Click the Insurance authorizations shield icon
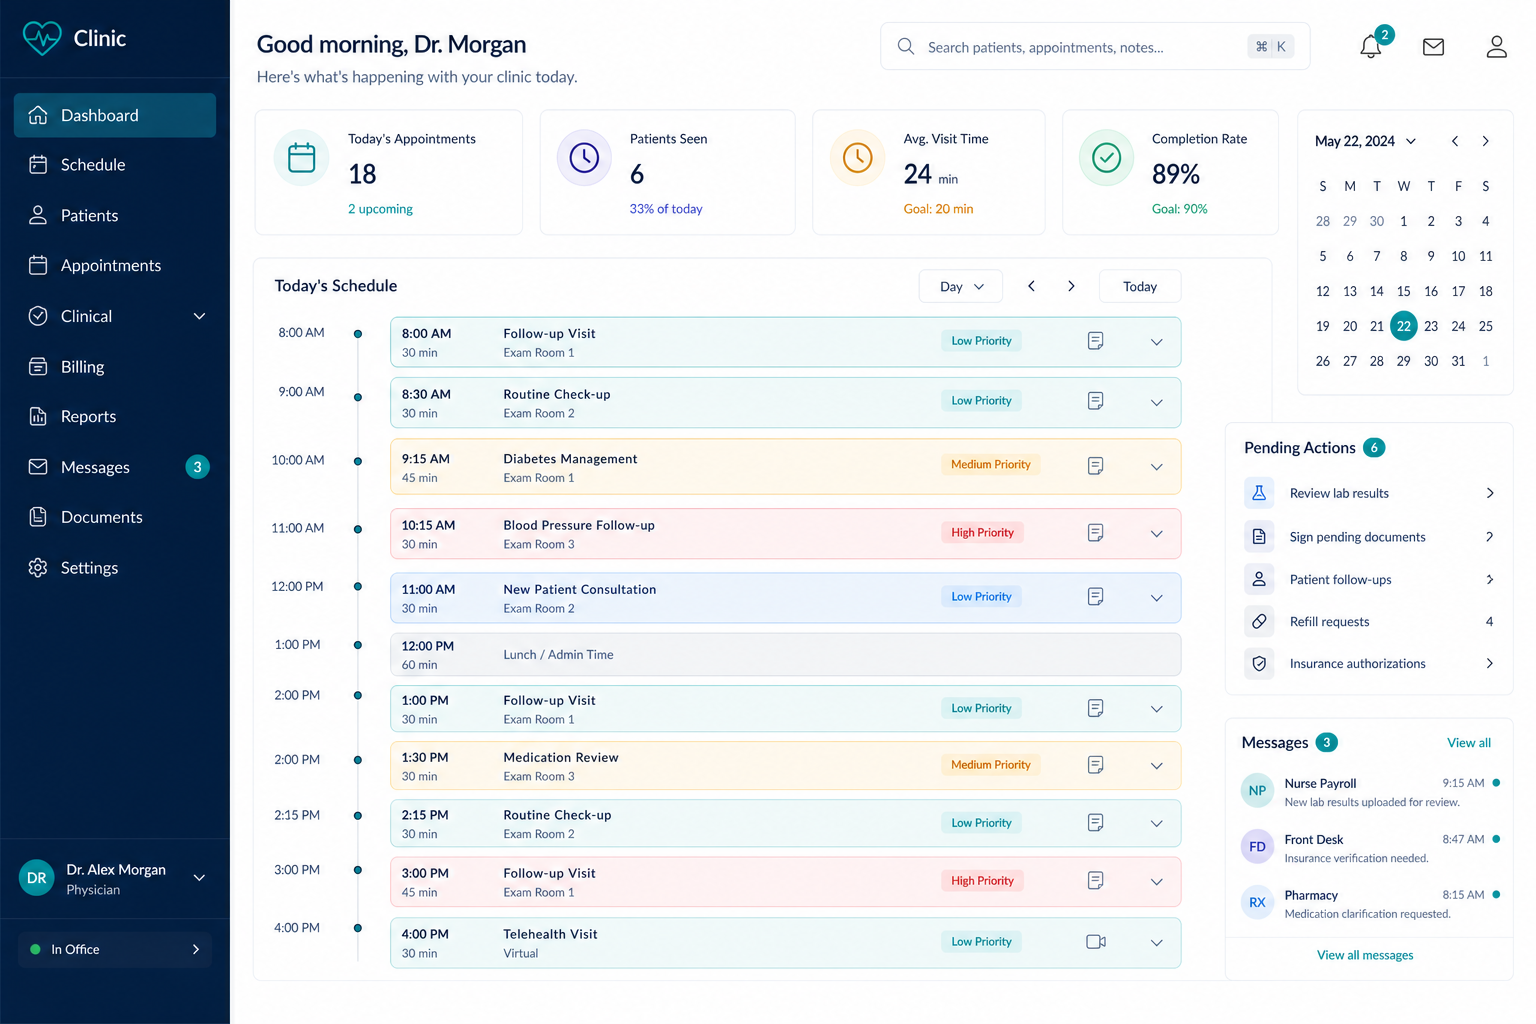 click(x=1259, y=664)
